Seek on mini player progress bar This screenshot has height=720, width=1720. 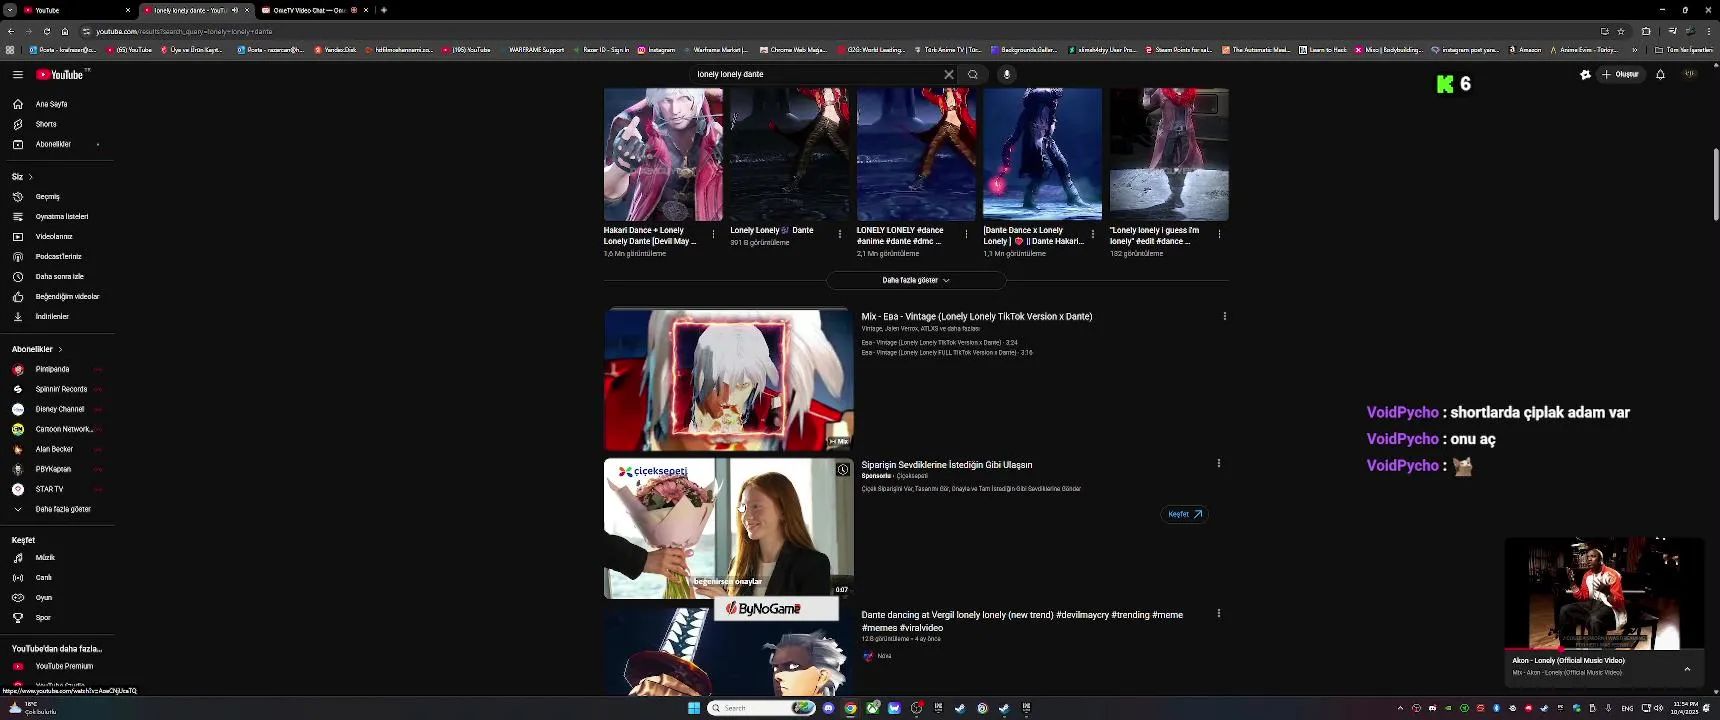tap(1604, 649)
